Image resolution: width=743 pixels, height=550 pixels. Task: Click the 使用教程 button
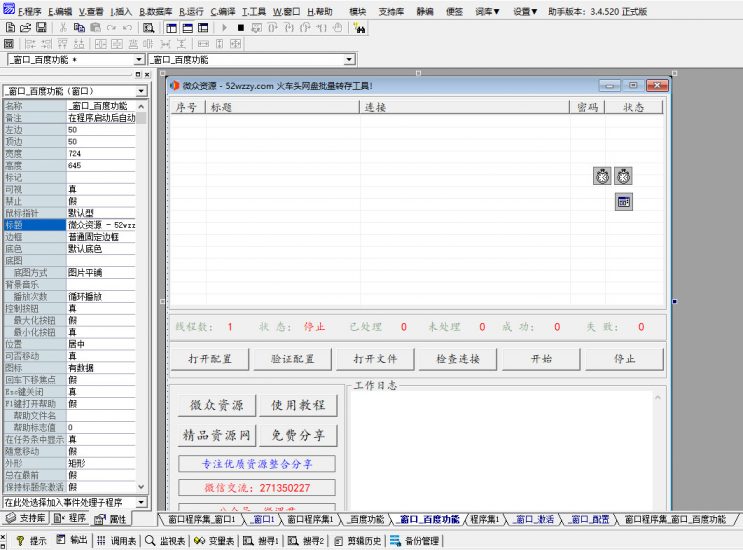click(298, 406)
